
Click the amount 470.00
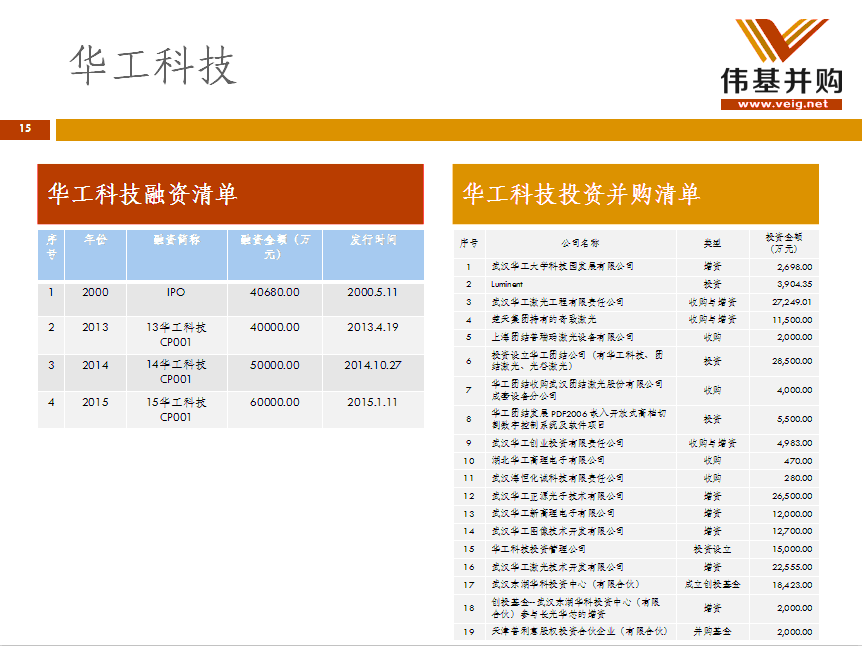[x=798, y=461]
